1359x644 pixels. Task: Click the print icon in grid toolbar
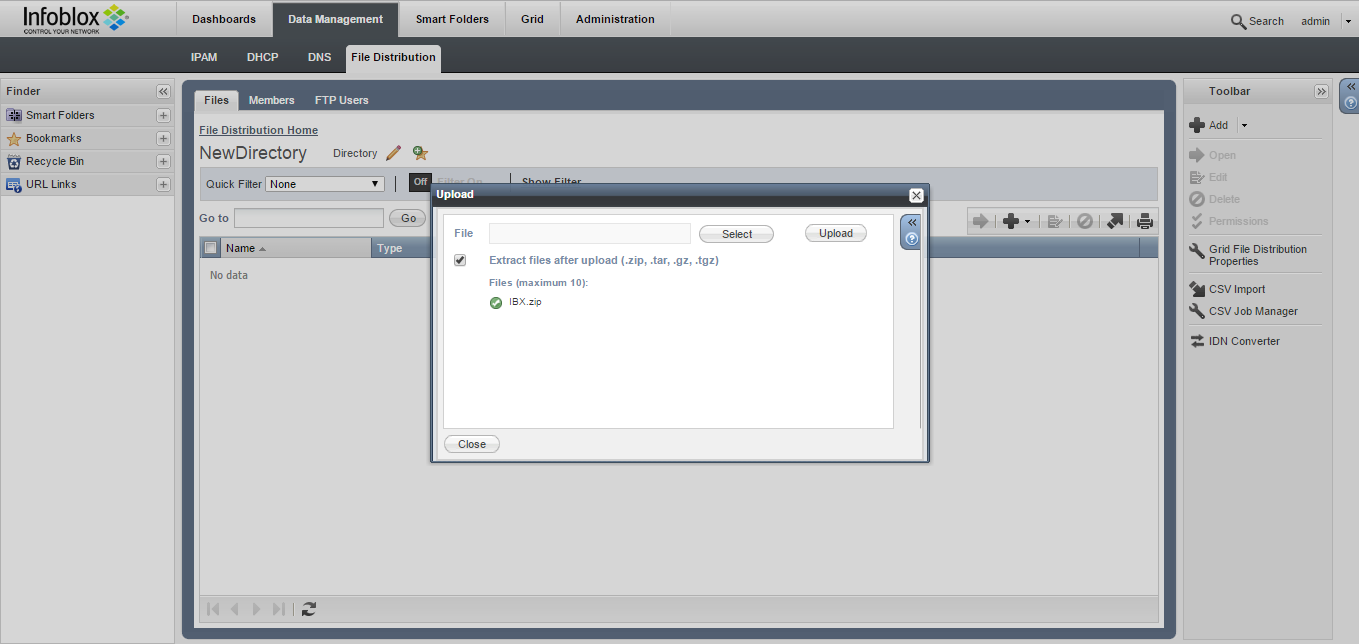(1144, 221)
